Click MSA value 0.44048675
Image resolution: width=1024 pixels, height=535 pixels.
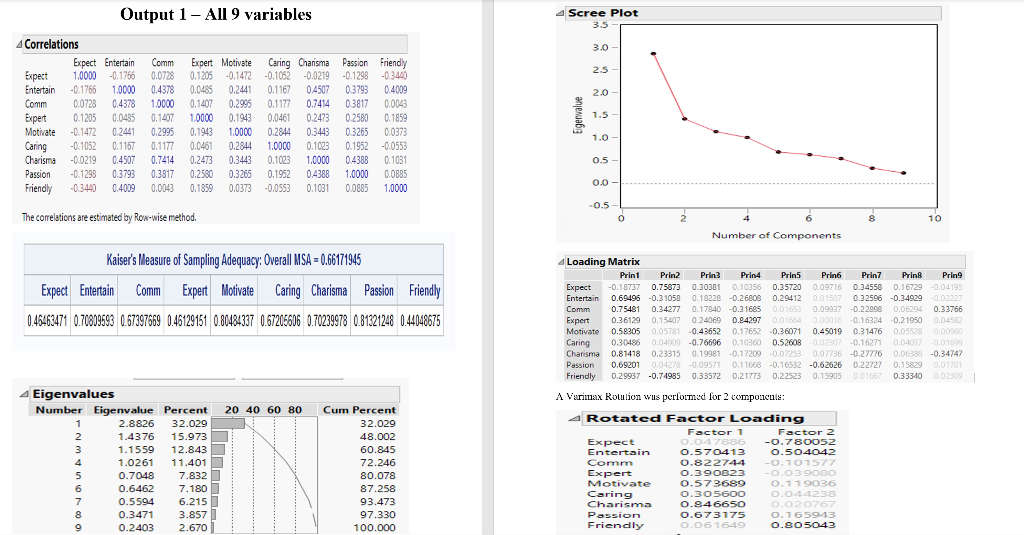click(420, 321)
